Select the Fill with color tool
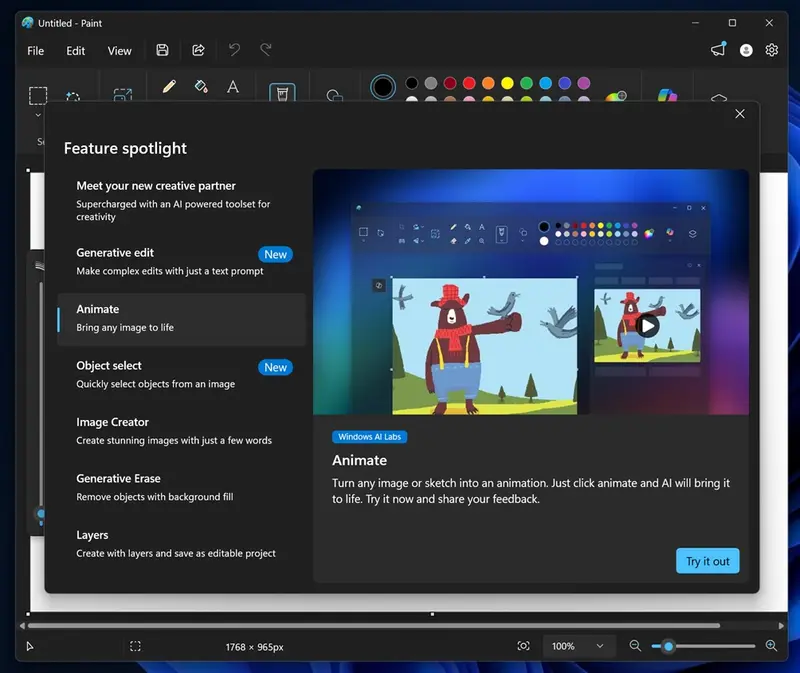 tap(201, 87)
